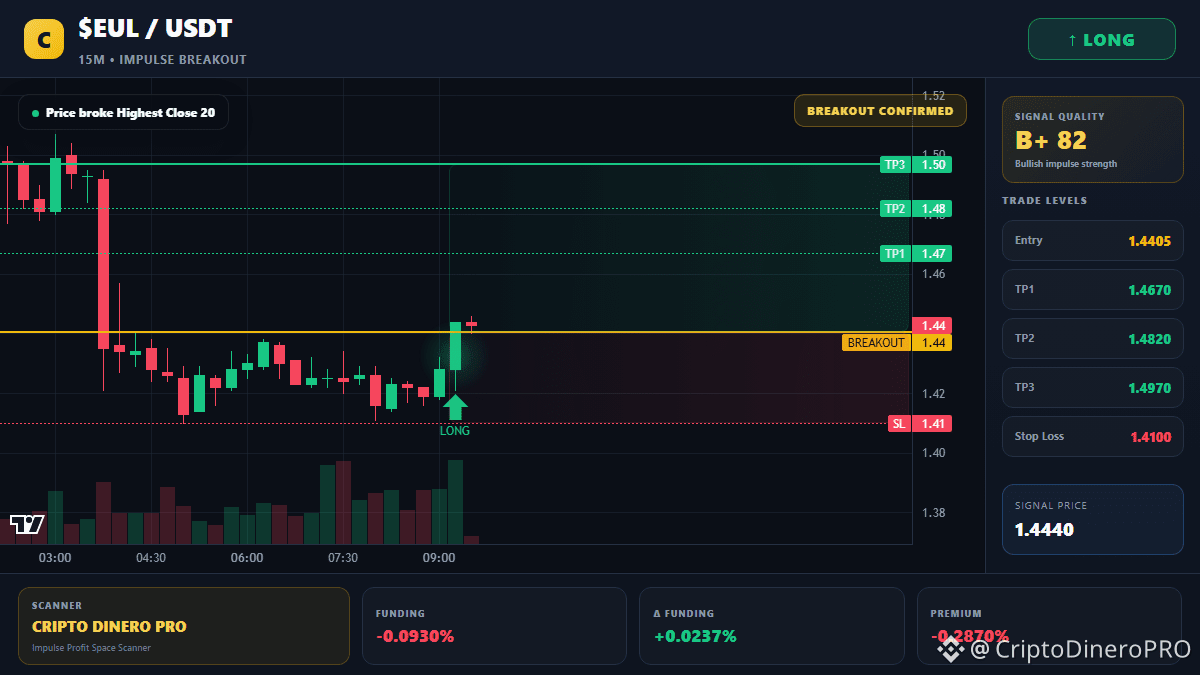Viewport: 1200px width, 675px height.
Task: Click the 04:30 time axis label
Action: tap(151, 558)
